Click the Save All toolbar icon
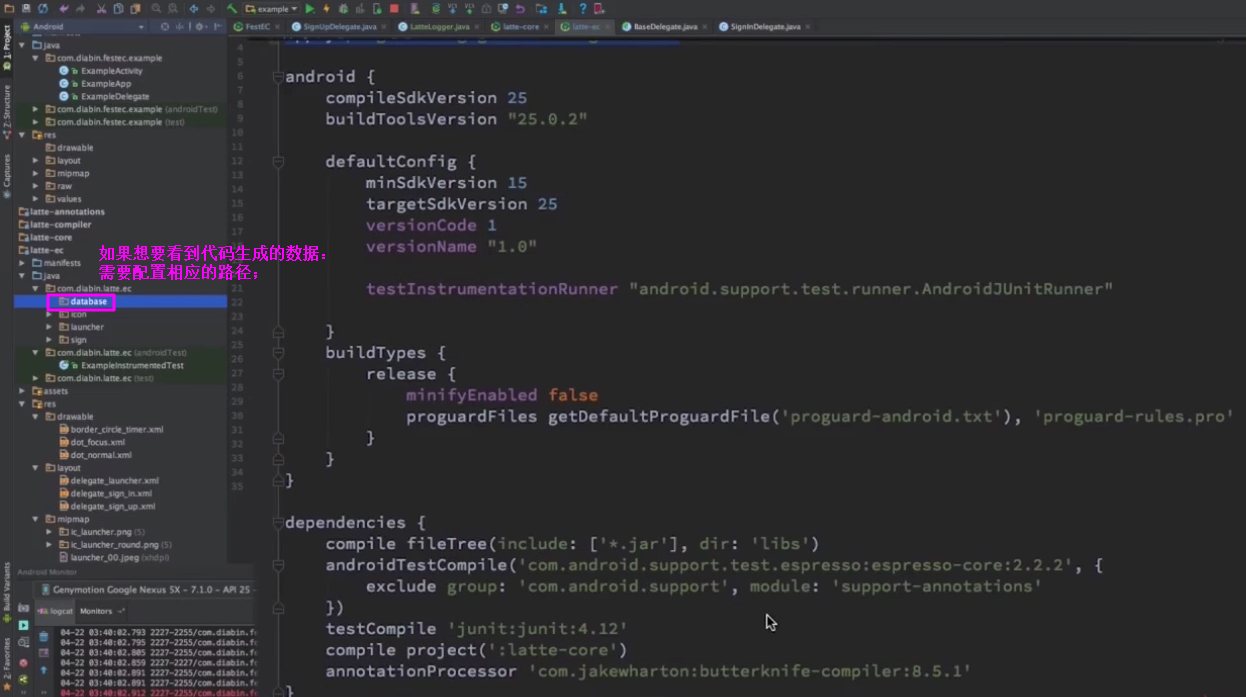The width and height of the screenshot is (1246, 697). tap(26, 8)
